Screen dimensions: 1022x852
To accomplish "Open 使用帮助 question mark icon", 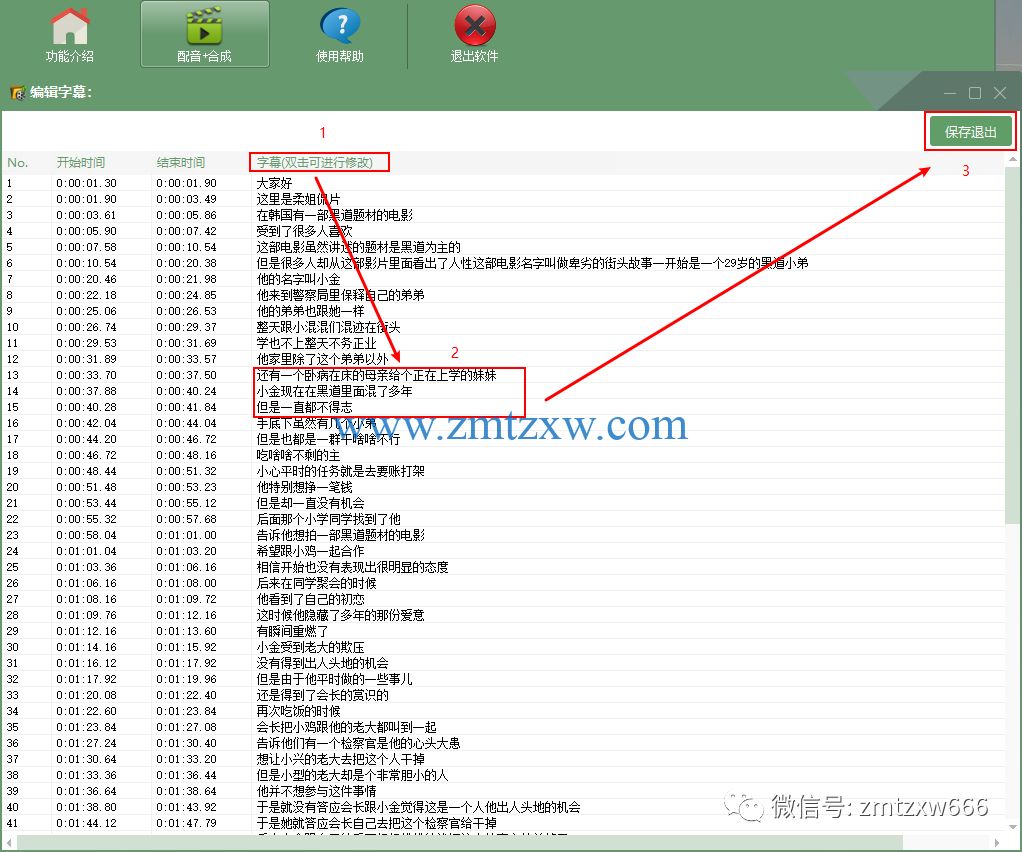I will pyautogui.click(x=340, y=27).
